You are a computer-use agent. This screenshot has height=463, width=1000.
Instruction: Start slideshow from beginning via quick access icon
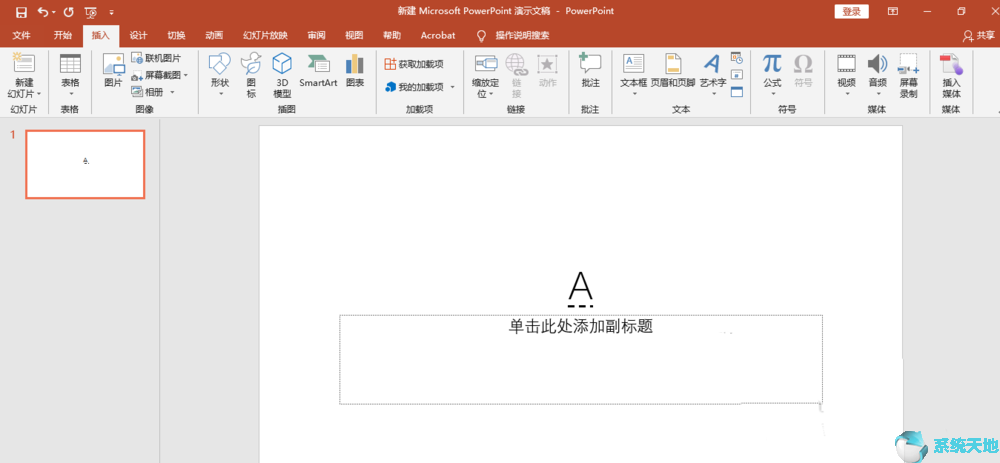tap(91, 12)
